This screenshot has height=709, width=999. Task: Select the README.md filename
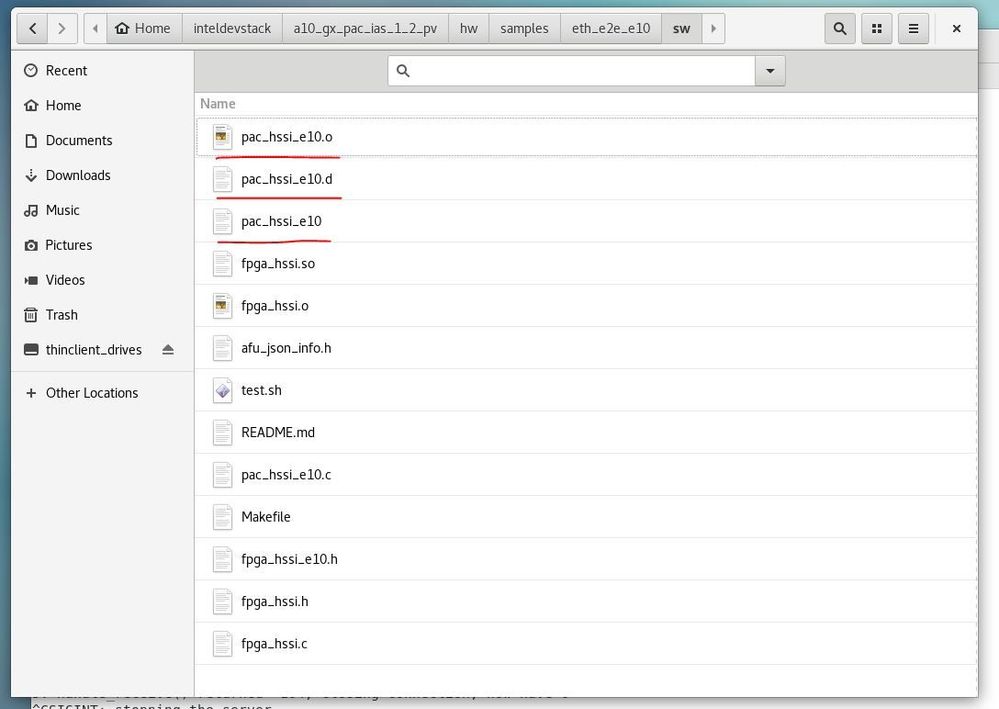coord(278,433)
